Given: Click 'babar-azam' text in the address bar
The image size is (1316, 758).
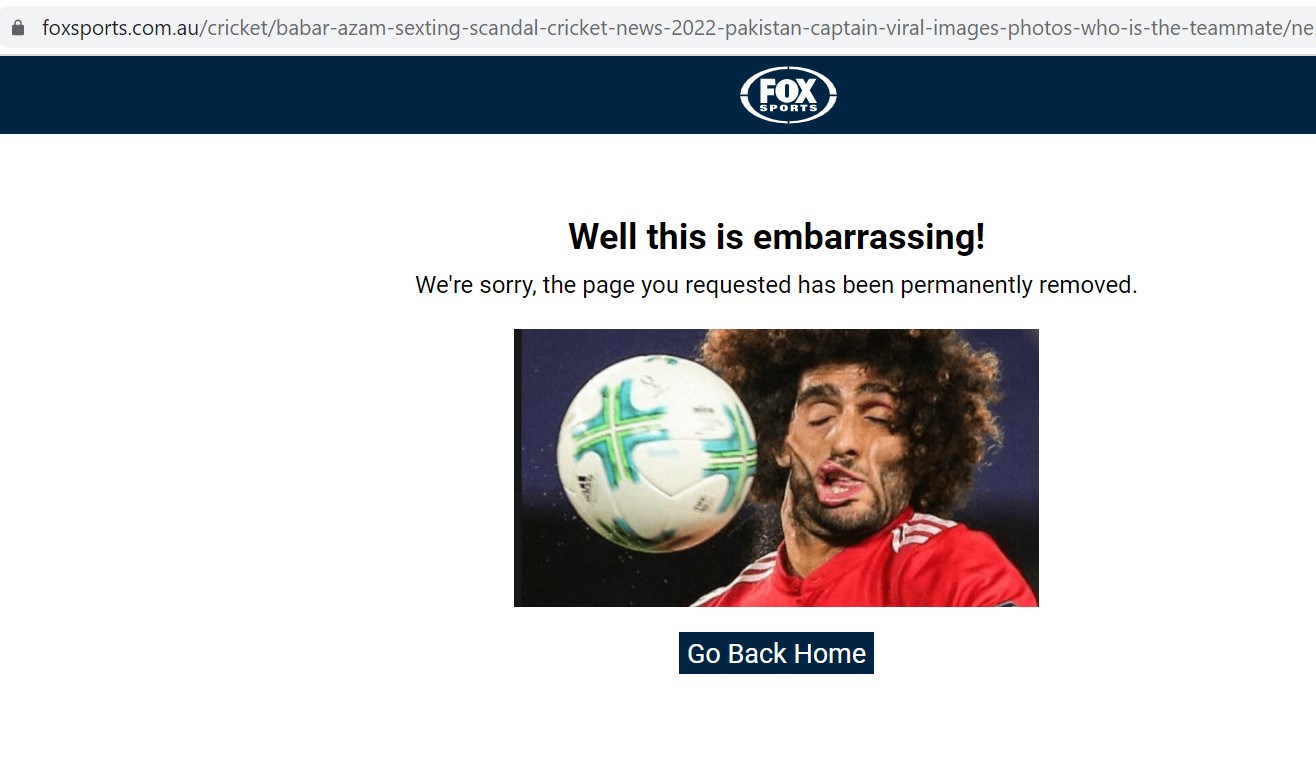Looking at the screenshot, I should (x=316, y=28).
